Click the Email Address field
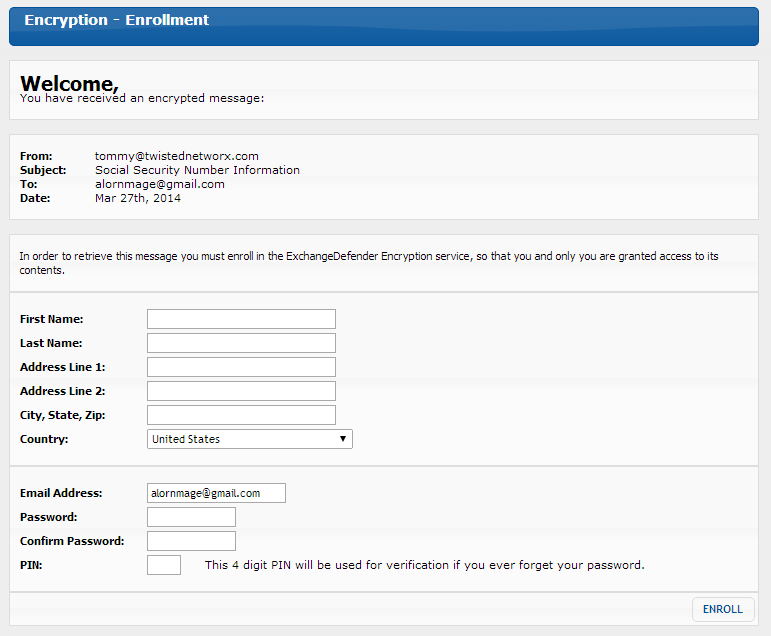The image size is (771, 636). [216, 493]
